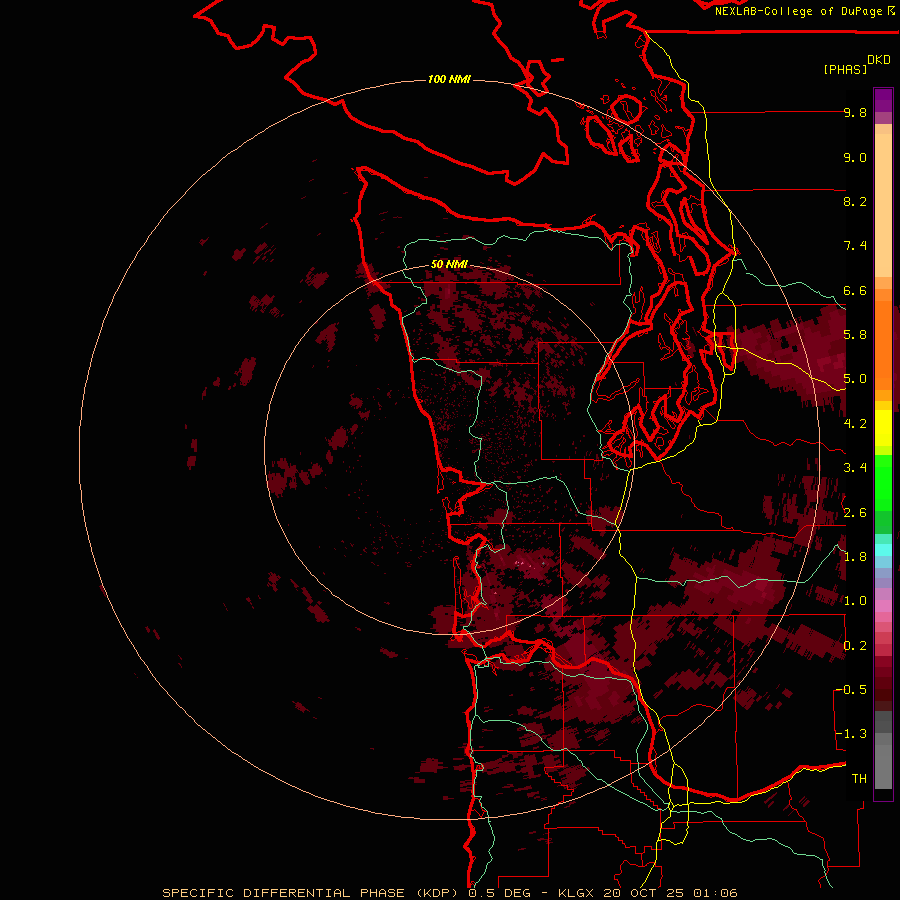Click the 7.4 colorbar value label
The image size is (900, 900).
(855, 246)
